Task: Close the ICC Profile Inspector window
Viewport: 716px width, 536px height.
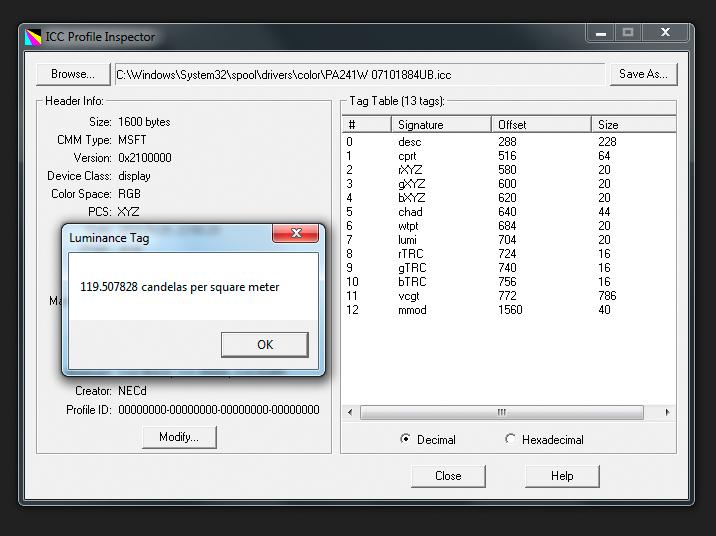Action: click(x=665, y=33)
